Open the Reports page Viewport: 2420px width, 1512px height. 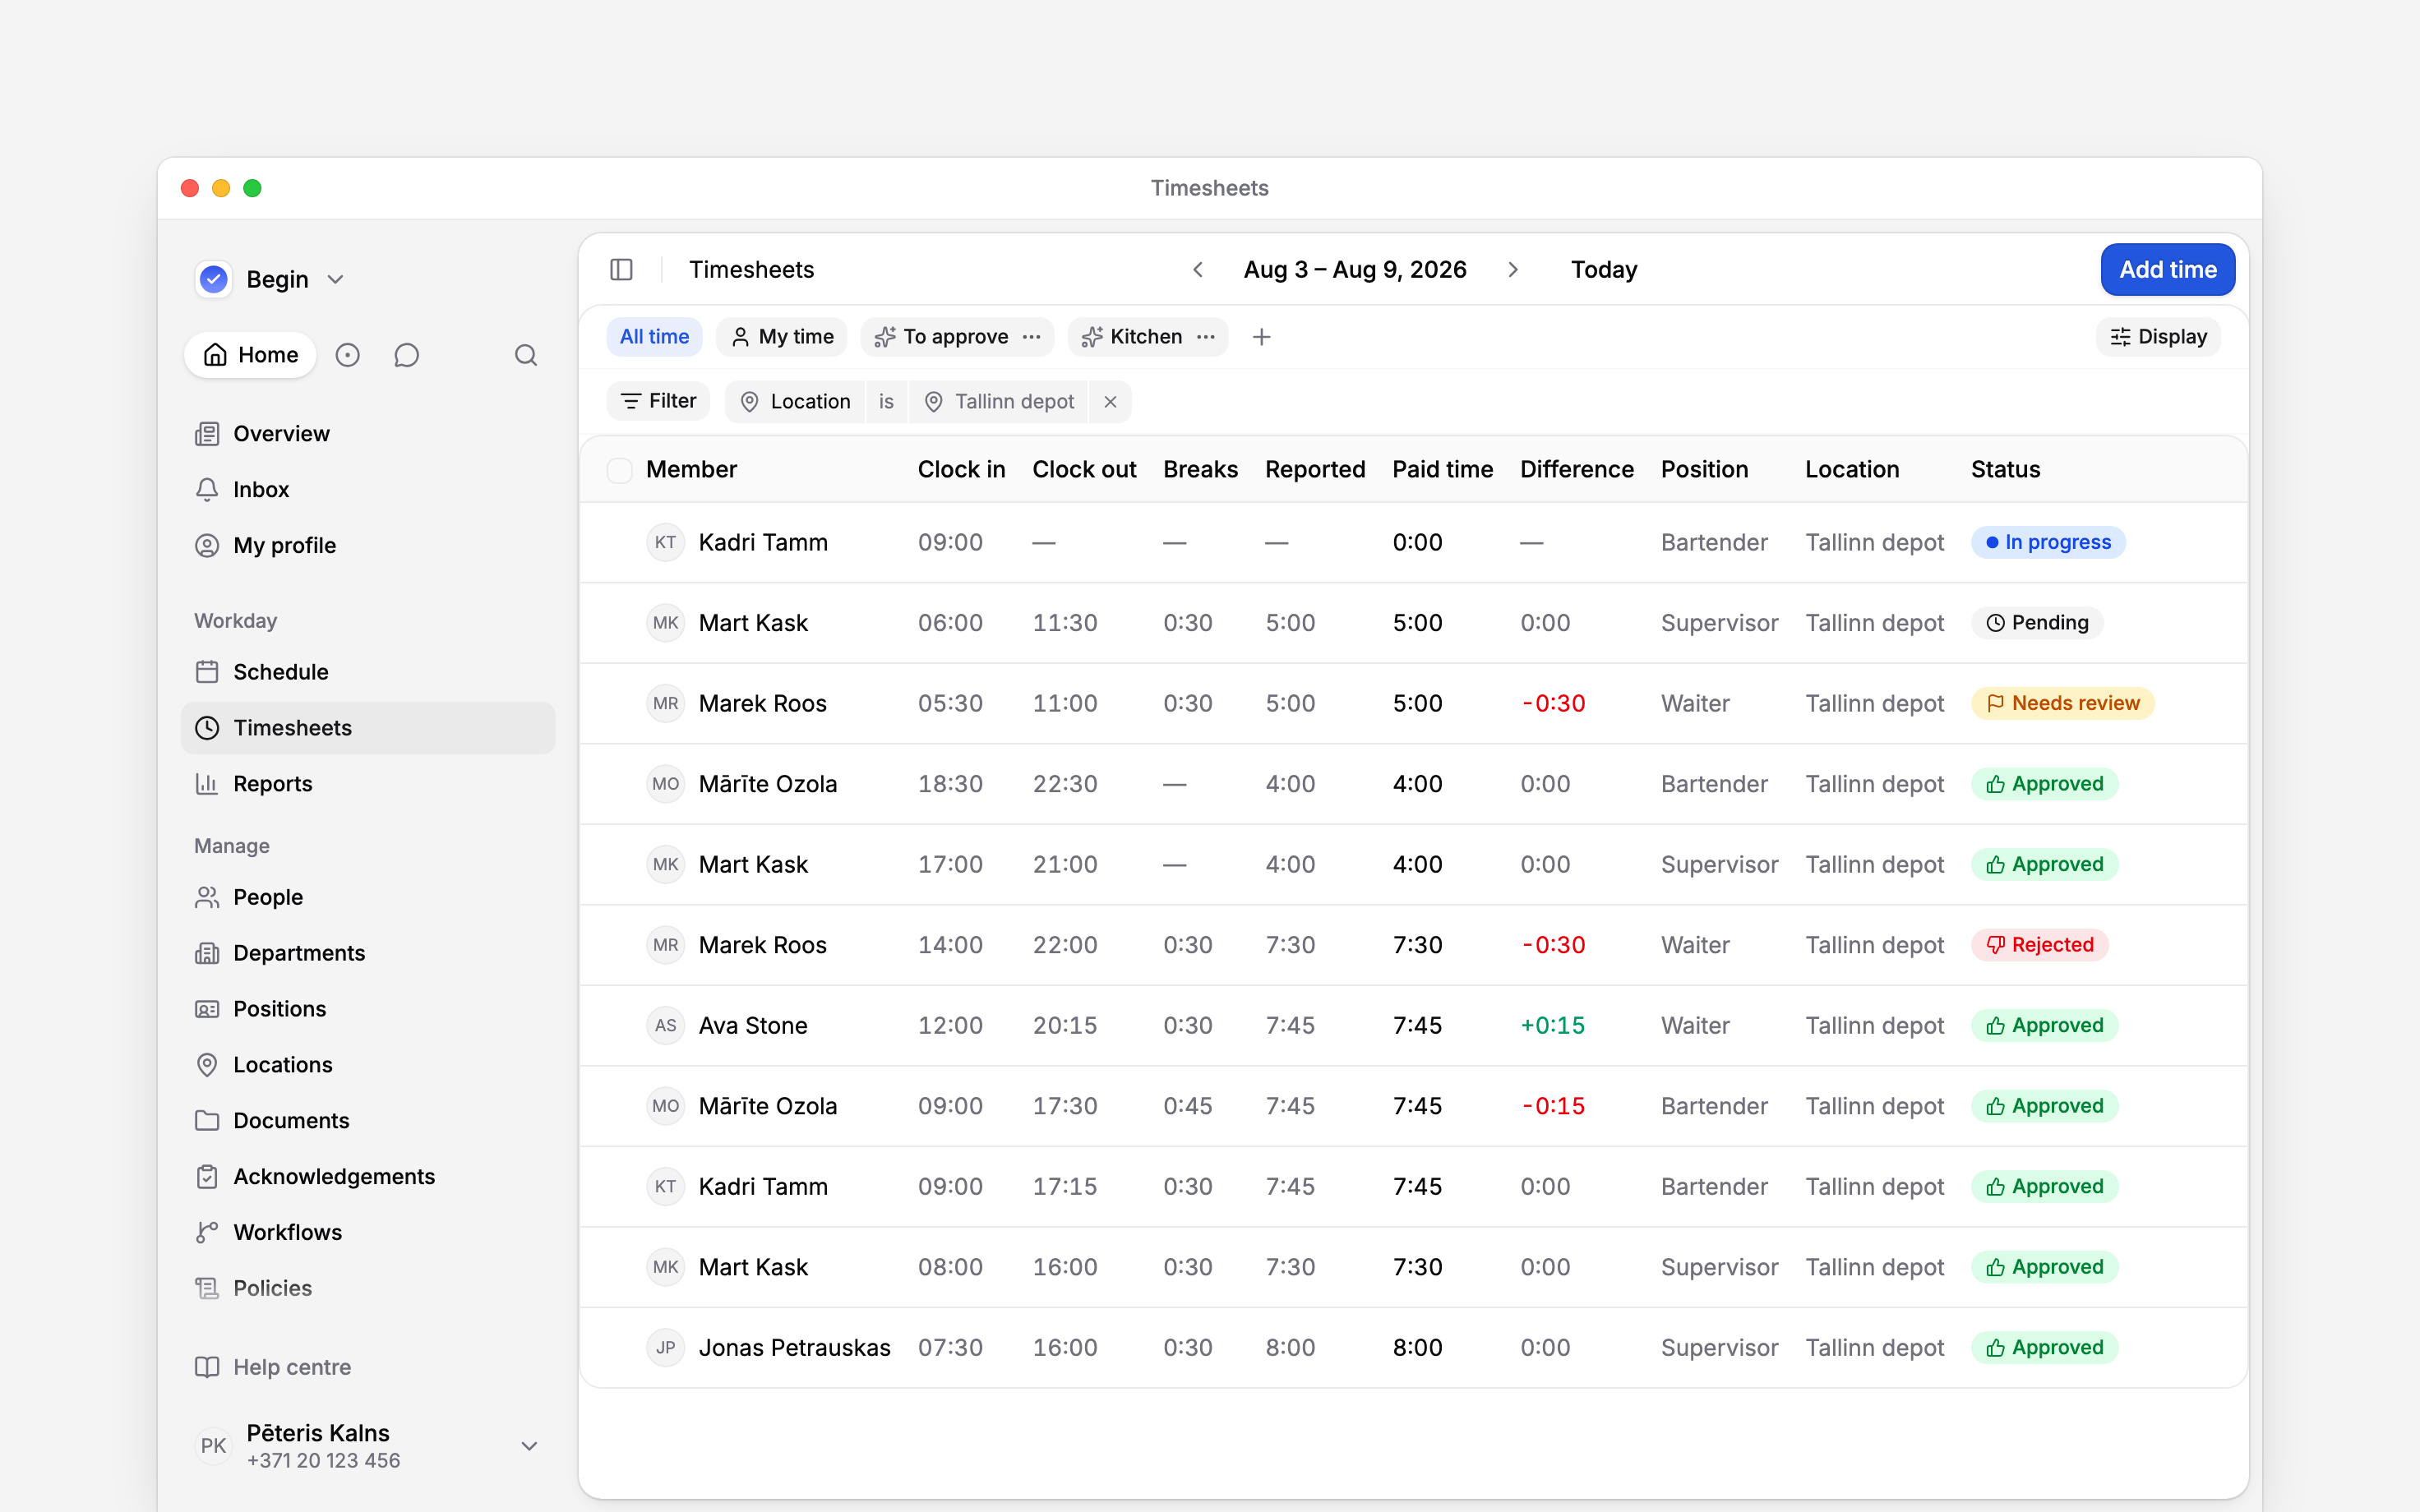[x=367, y=784]
